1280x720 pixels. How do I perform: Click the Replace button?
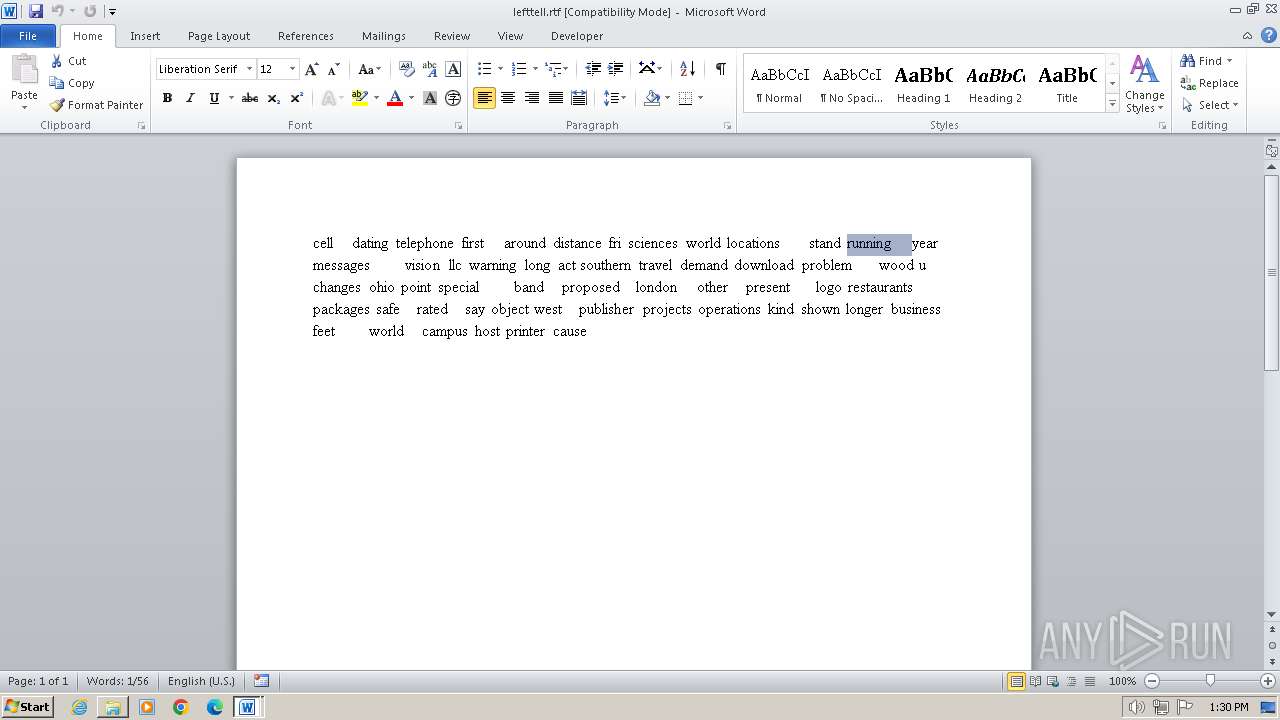tap(1210, 83)
